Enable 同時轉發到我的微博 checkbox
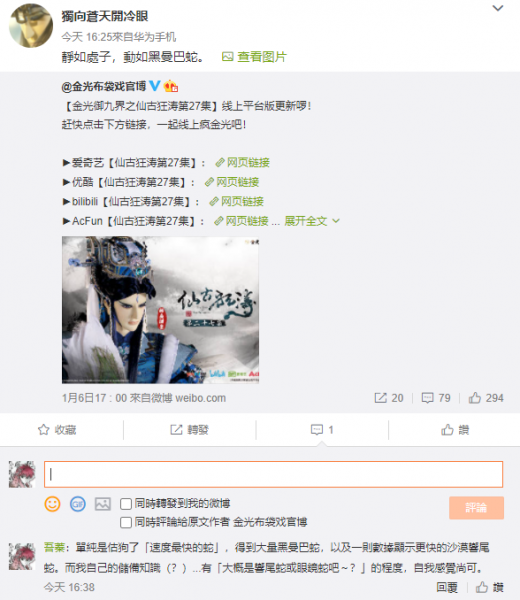Image resolution: width=520 pixels, height=600 pixels. coord(126,504)
